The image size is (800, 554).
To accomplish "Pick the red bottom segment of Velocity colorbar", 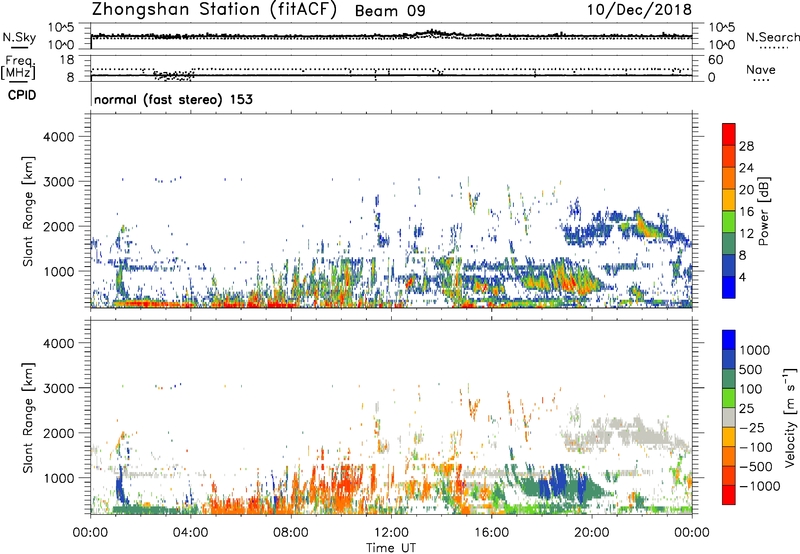I will 729,495.
